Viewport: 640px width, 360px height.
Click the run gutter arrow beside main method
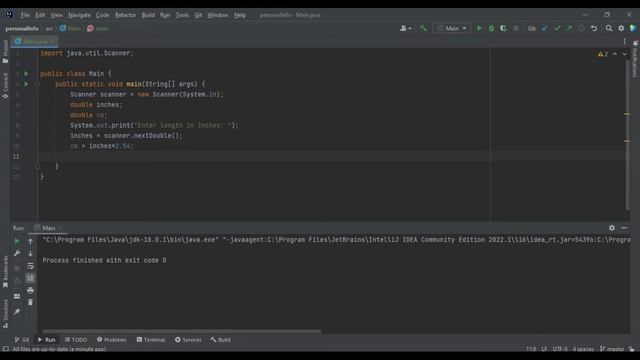coord(26,84)
